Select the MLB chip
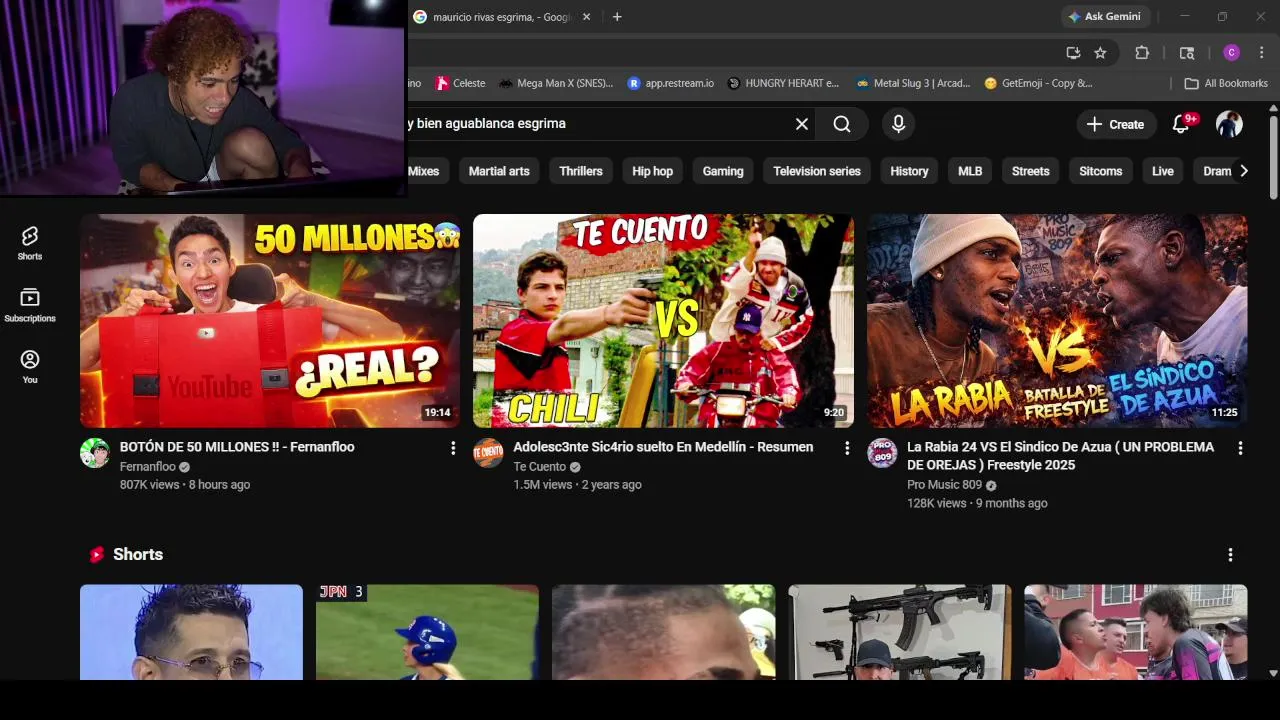Screen dimensions: 1280x720 point(970,171)
